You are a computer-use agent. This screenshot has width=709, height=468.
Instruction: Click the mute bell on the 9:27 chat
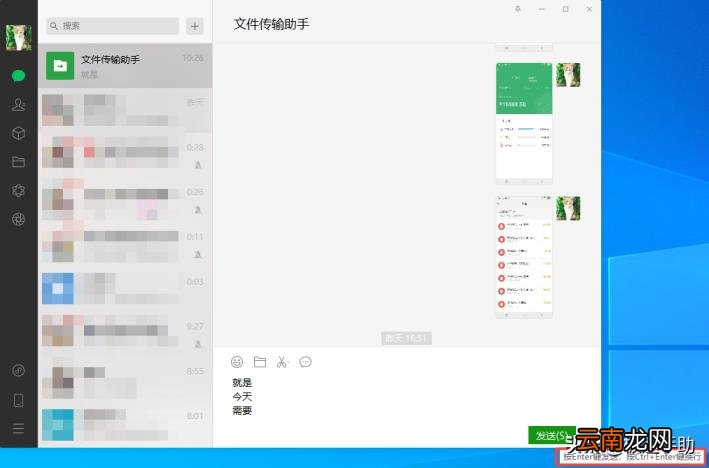pyautogui.click(x=198, y=344)
